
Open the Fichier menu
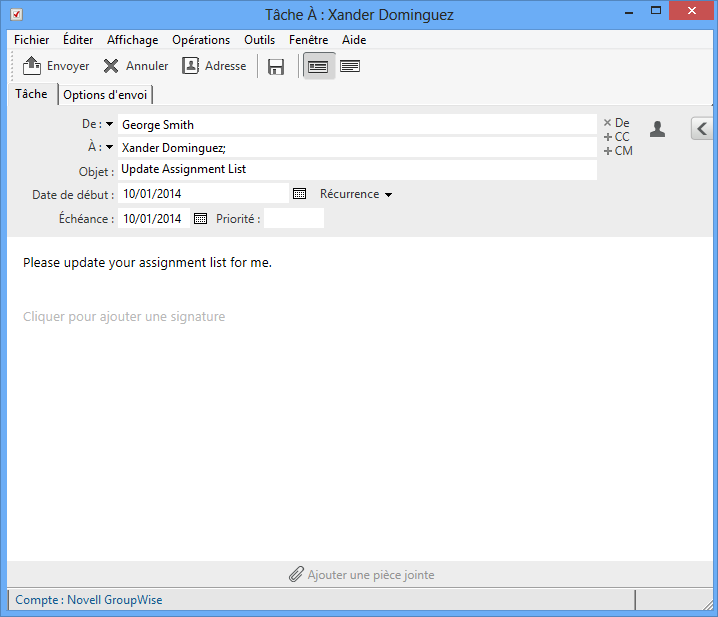pos(32,40)
